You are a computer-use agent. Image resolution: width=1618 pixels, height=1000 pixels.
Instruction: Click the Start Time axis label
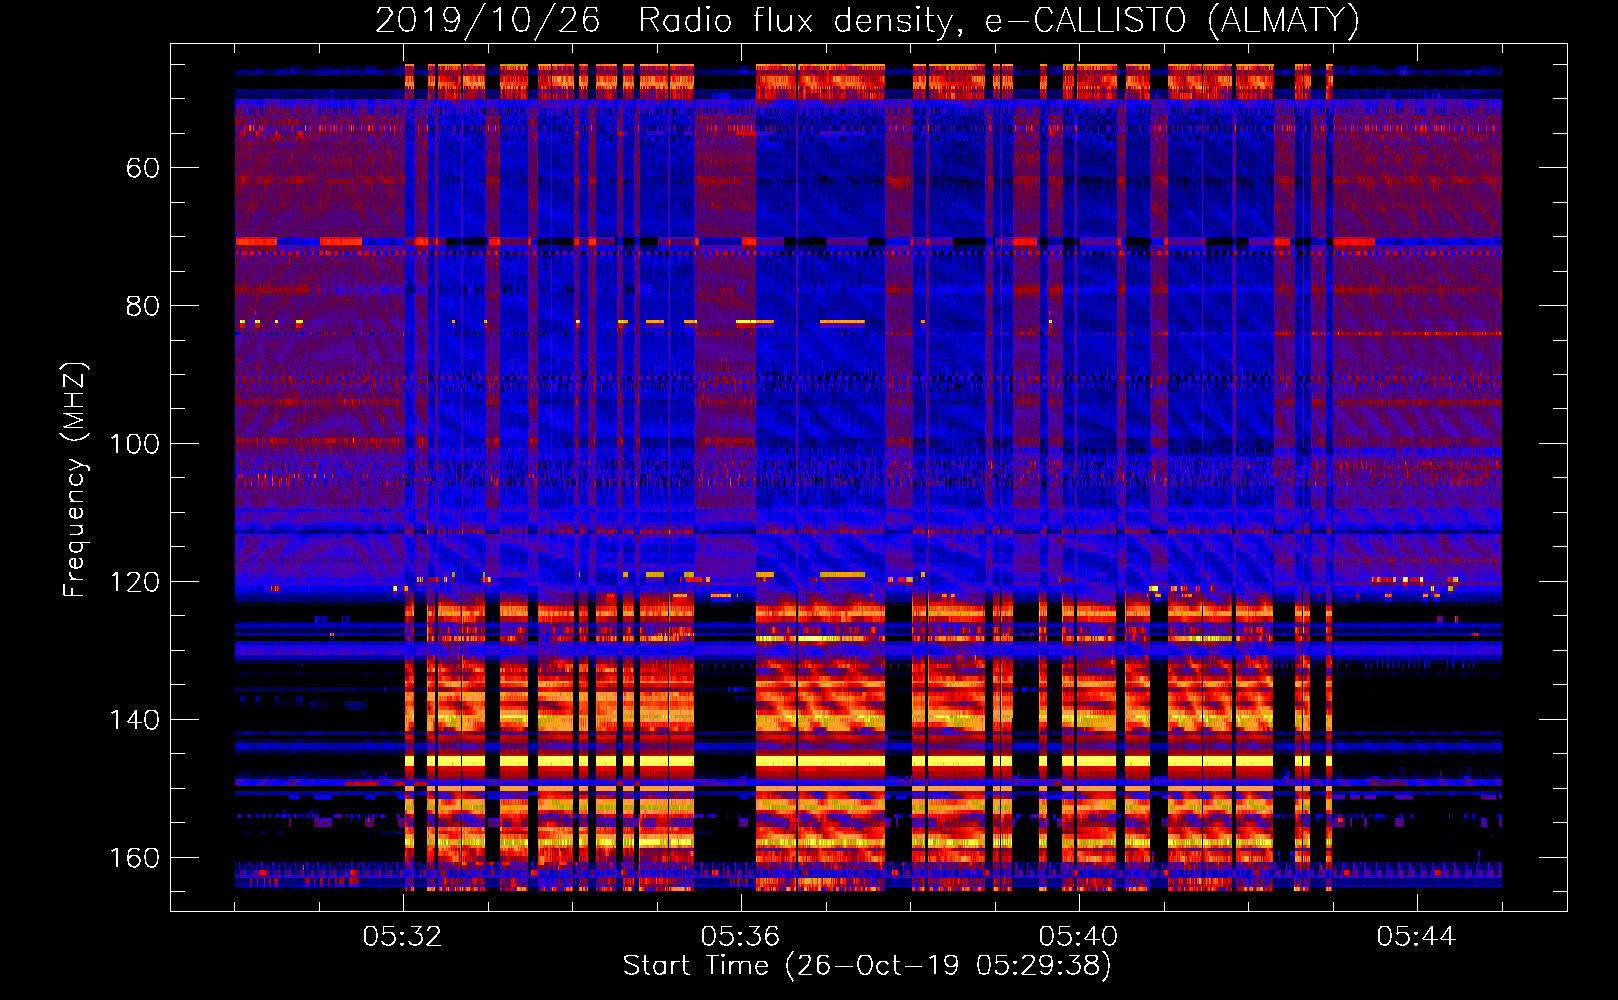pyautogui.click(x=867, y=966)
